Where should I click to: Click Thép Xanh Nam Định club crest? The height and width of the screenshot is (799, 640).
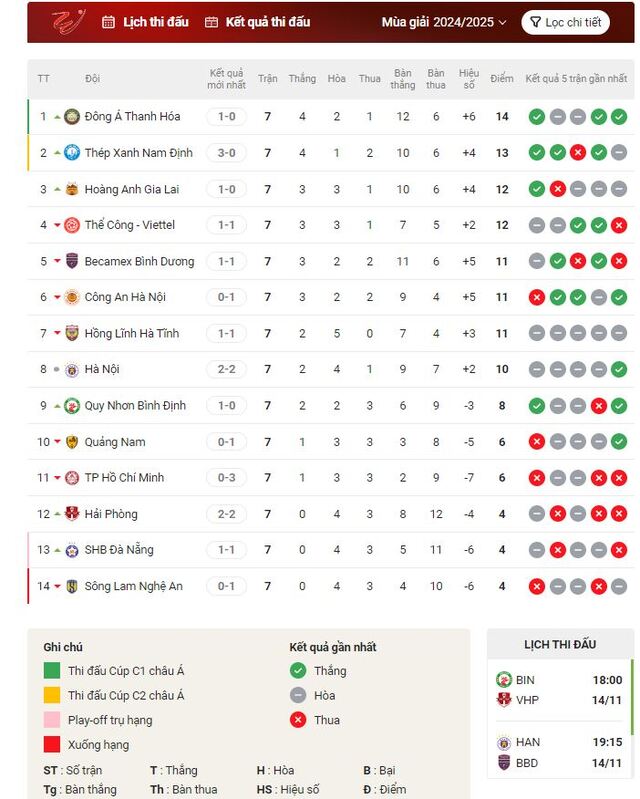[72, 153]
